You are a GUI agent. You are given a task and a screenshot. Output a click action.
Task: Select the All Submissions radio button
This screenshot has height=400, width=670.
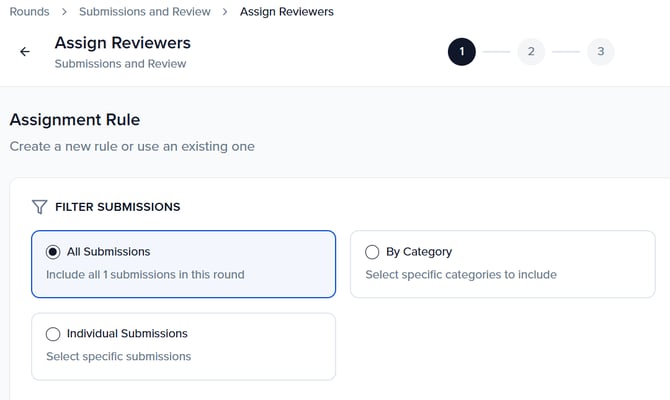(x=53, y=252)
